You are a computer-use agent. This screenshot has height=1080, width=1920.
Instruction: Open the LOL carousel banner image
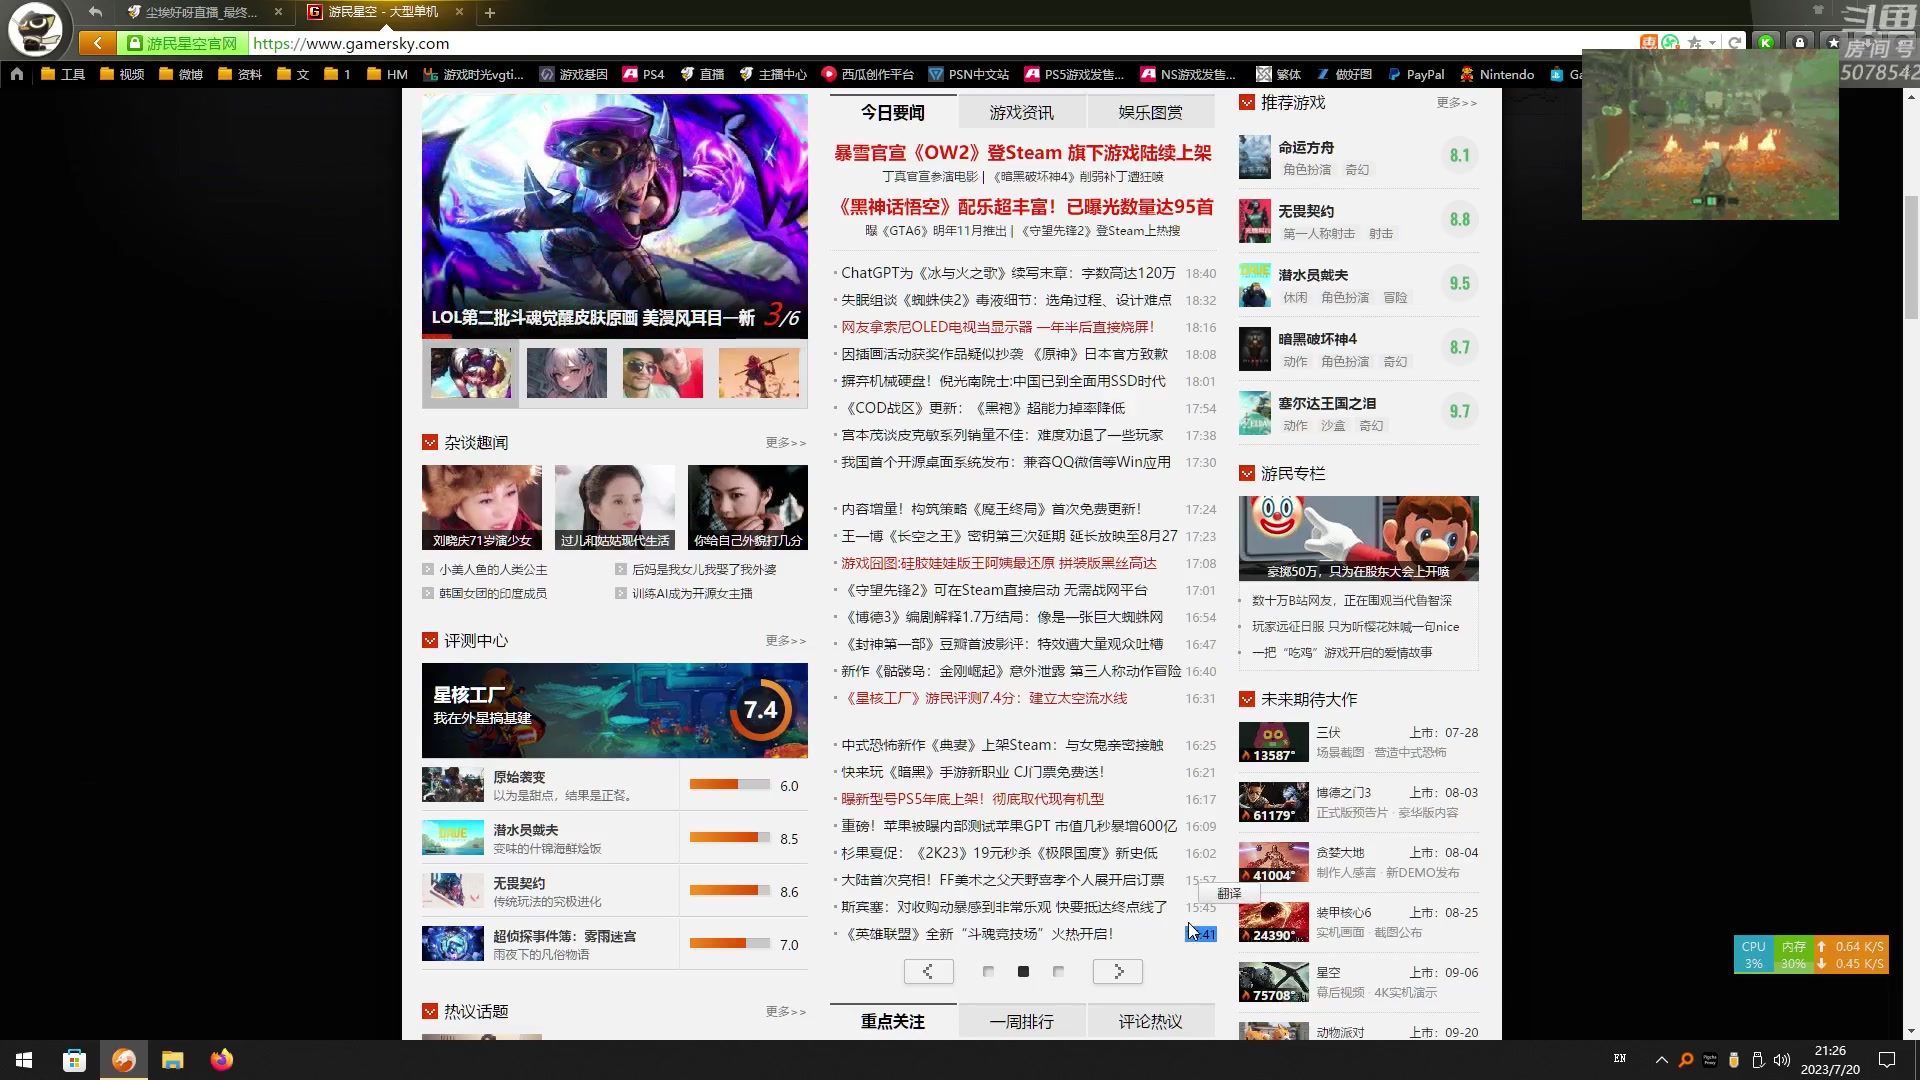(x=614, y=216)
